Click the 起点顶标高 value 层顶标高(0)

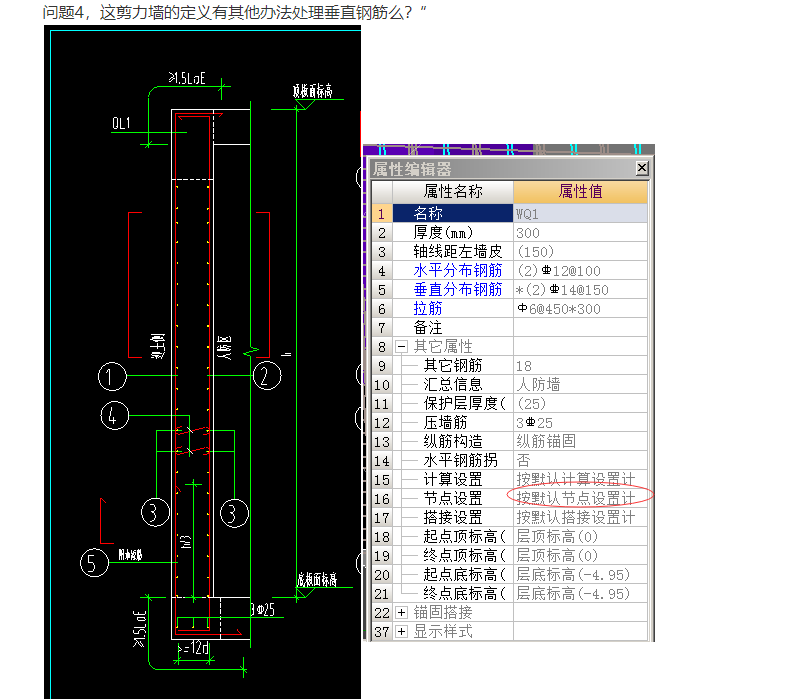point(580,536)
